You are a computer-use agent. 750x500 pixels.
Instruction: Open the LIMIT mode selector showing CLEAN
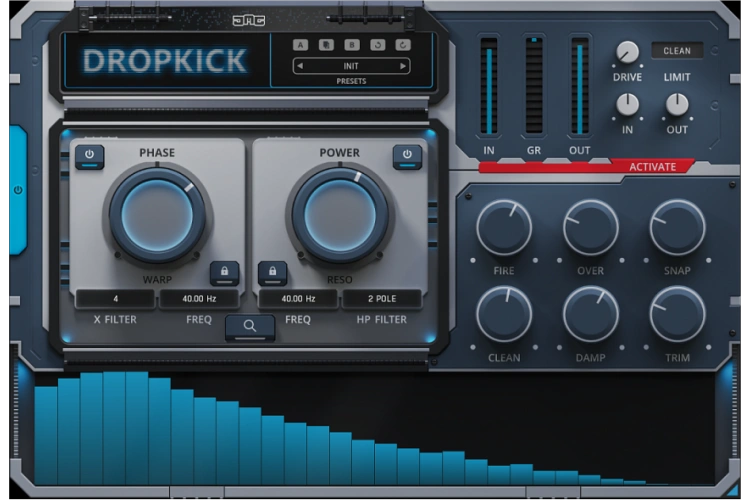[677, 51]
